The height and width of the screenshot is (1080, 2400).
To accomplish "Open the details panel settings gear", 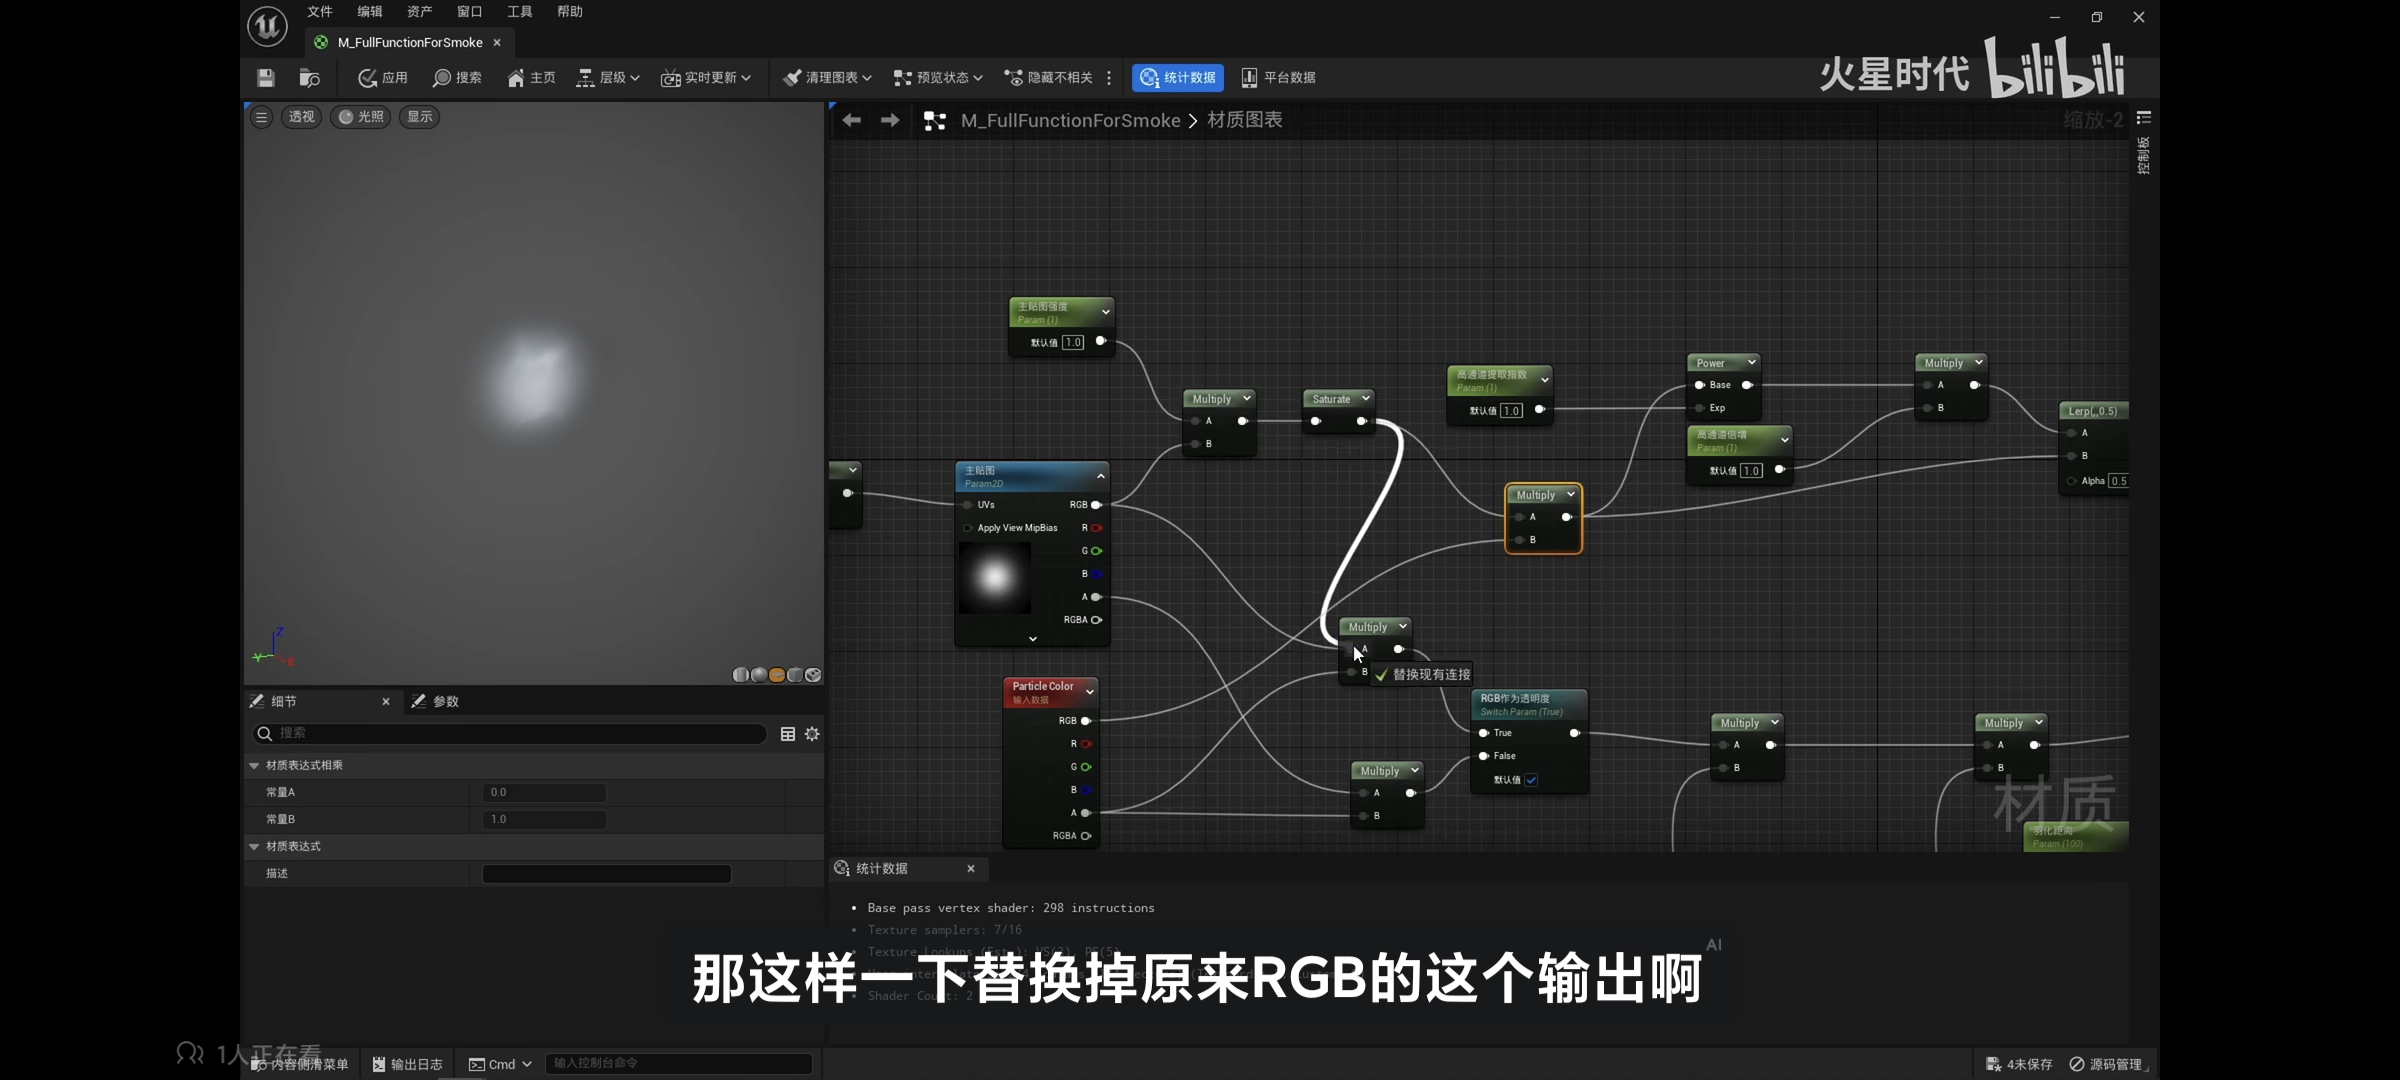I will 812,734.
